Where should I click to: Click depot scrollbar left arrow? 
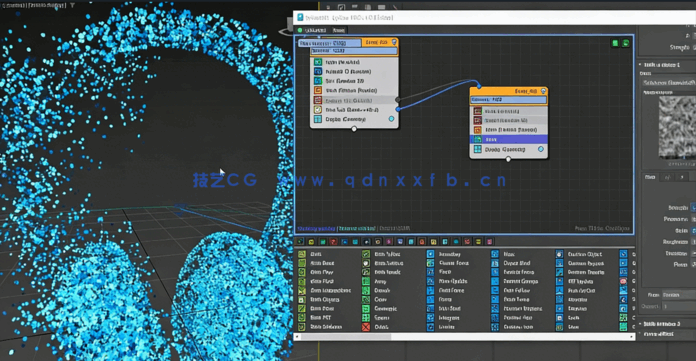297,337
